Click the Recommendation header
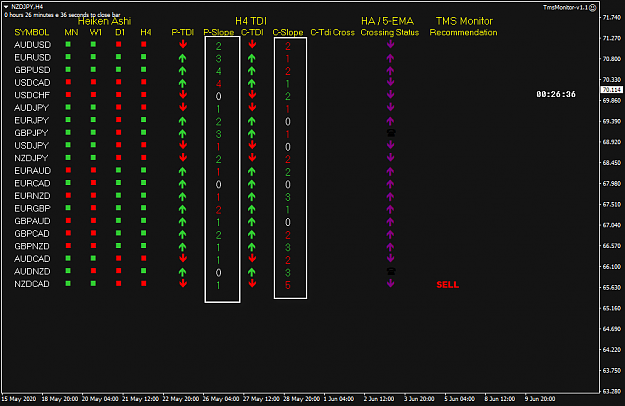Viewport: 625px width, 406px height. 463,32
